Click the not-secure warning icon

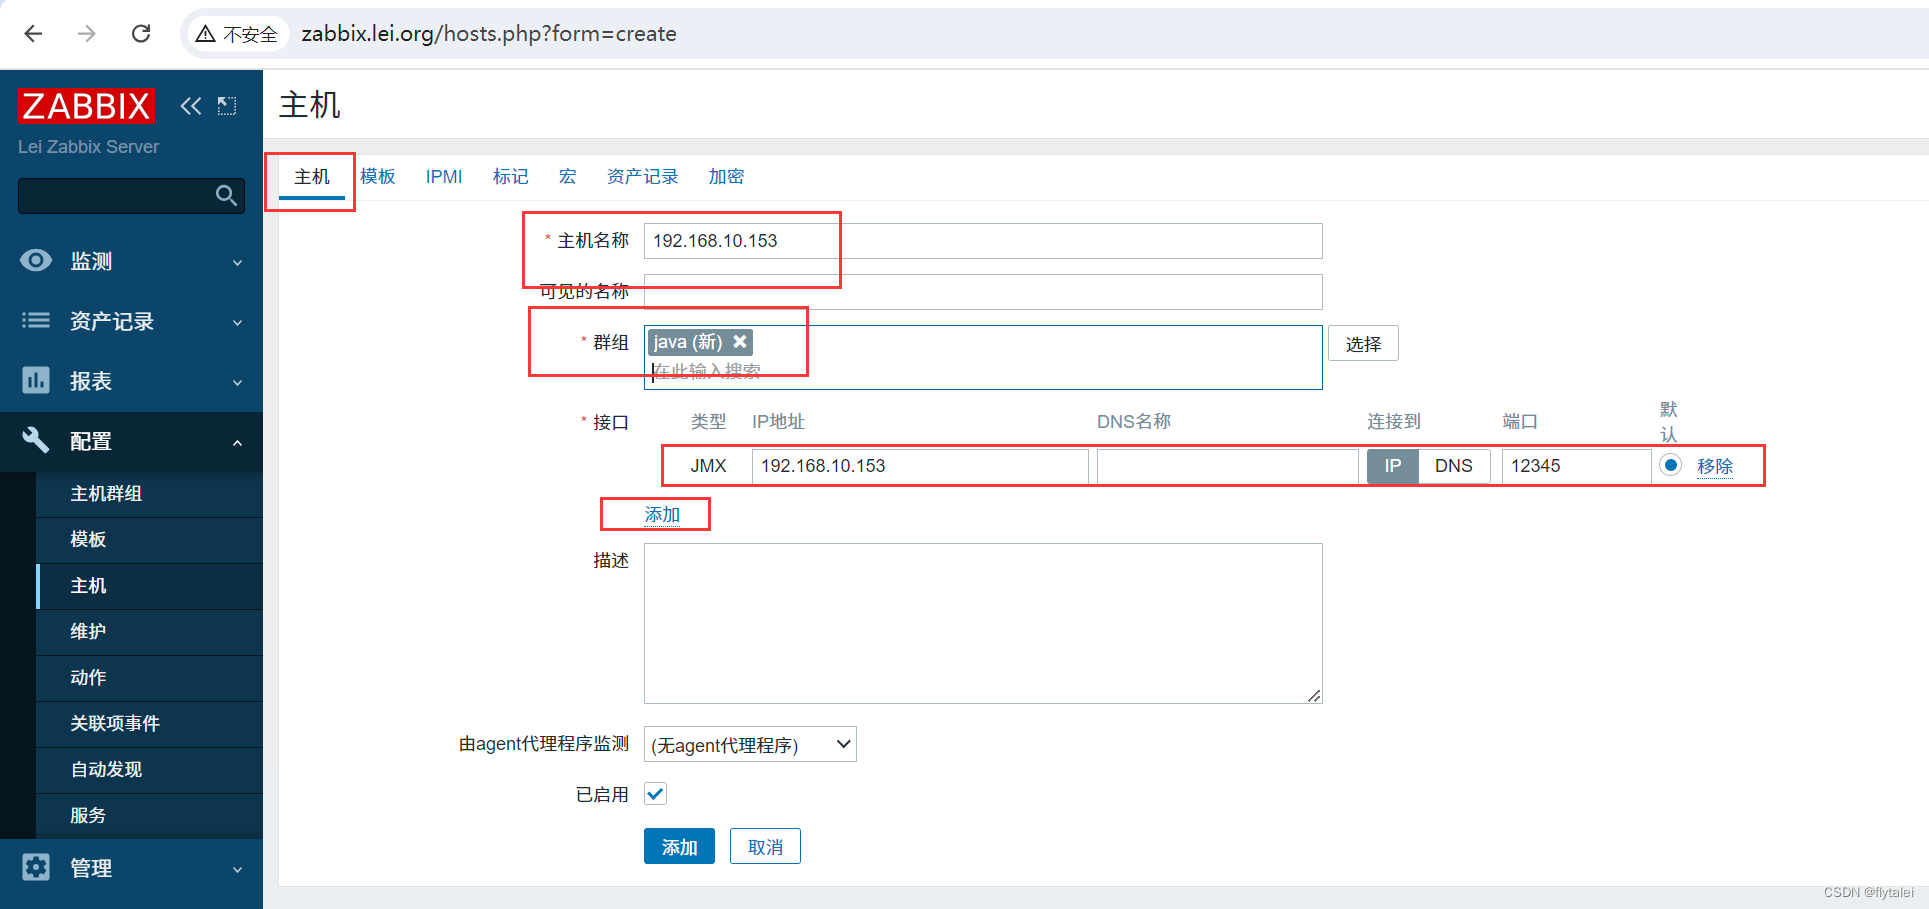(205, 34)
